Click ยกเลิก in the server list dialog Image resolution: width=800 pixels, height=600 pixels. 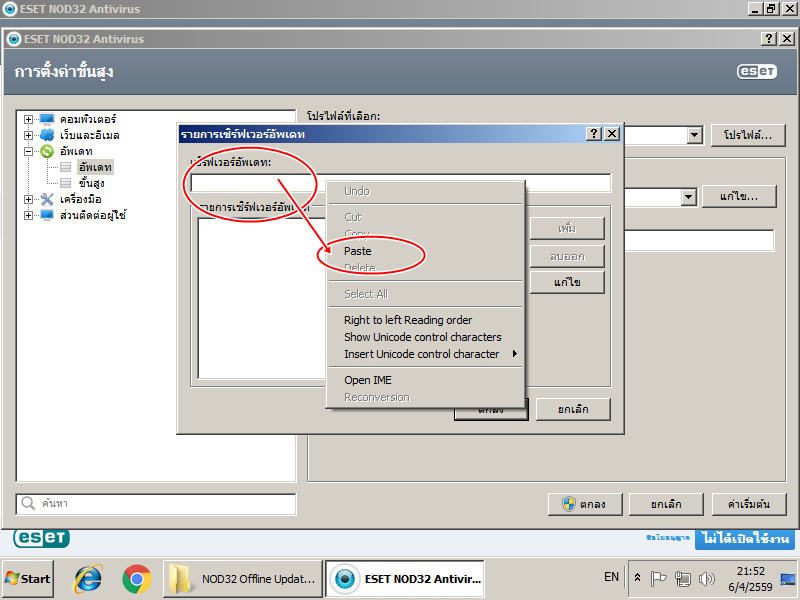pyautogui.click(x=573, y=409)
